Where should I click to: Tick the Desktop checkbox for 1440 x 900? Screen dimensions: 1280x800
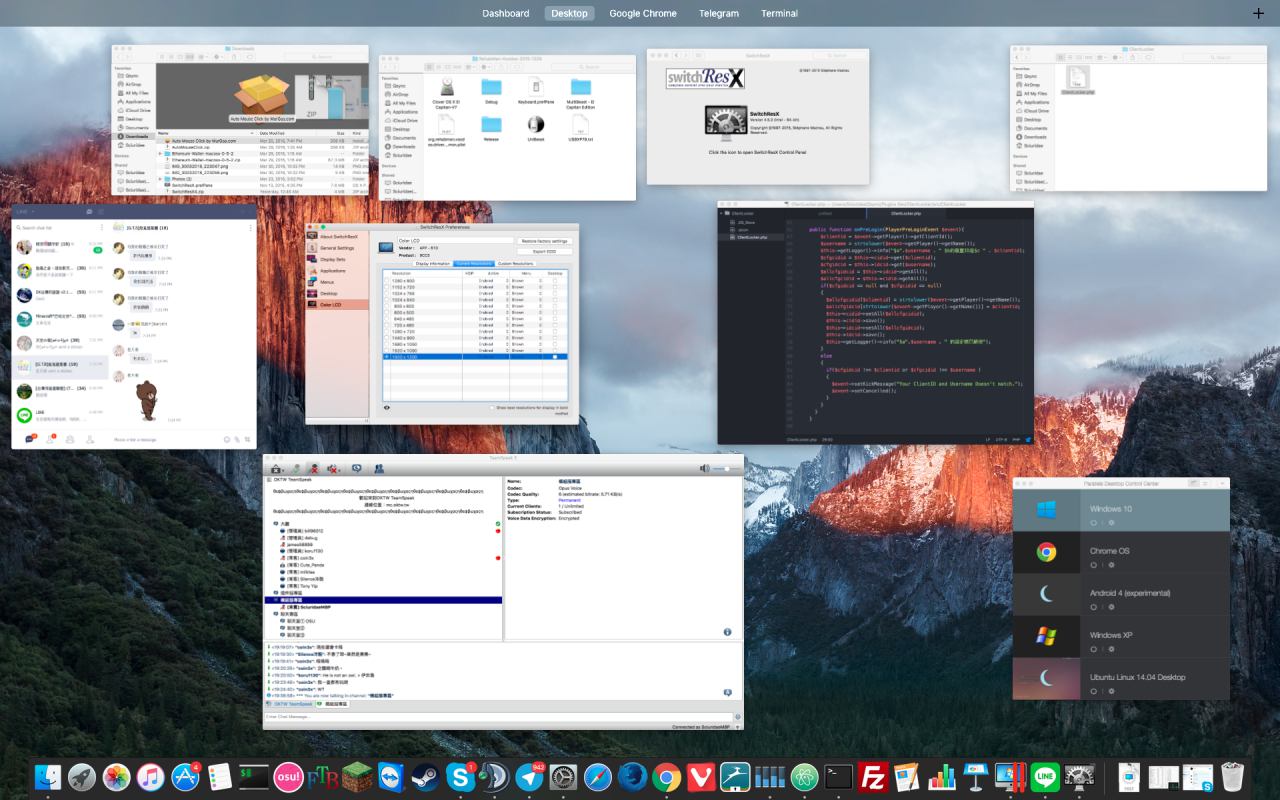pyautogui.click(x=556, y=338)
